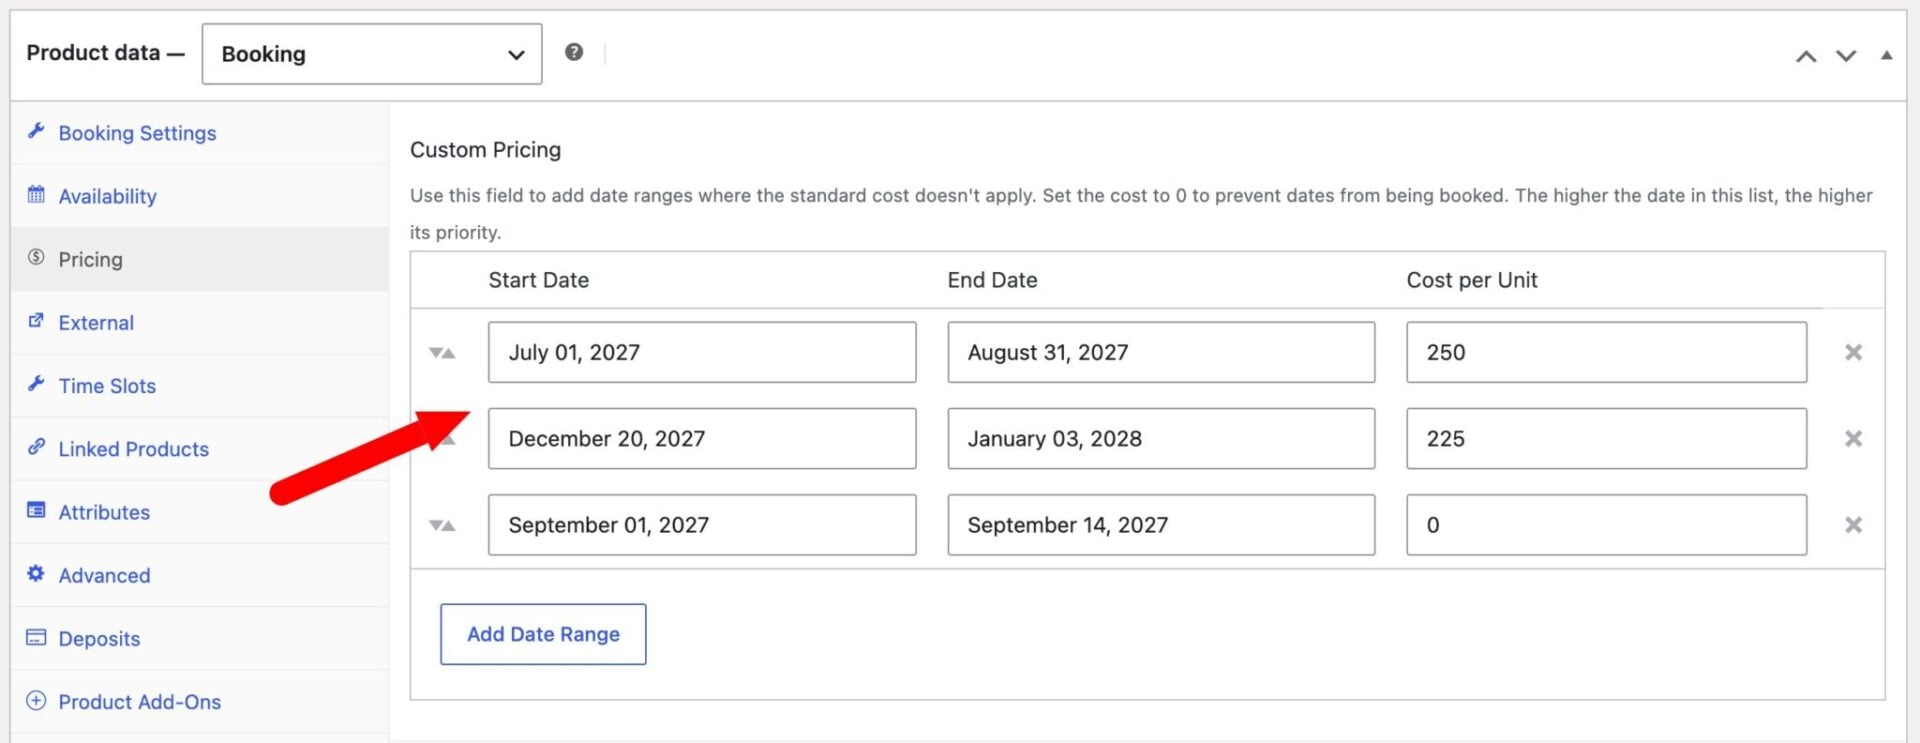Click the wrench icon beside Booking Settings
Viewport: 1920px width, 743px height.
click(36, 131)
